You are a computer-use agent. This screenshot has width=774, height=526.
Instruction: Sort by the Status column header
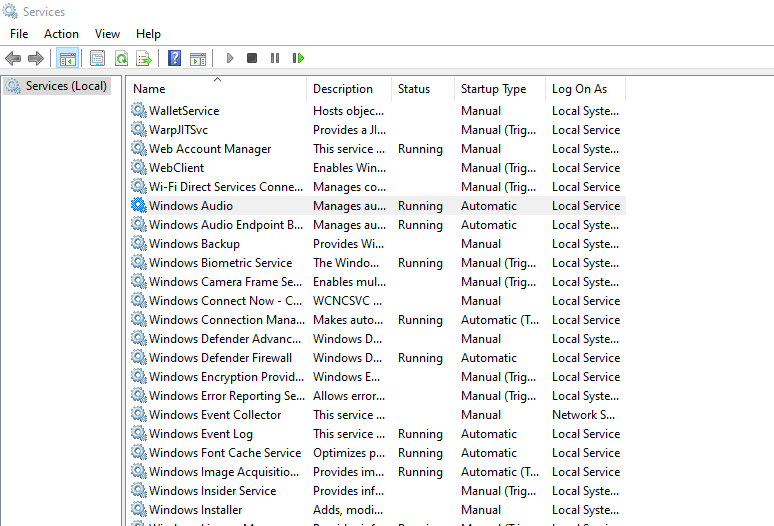point(423,89)
